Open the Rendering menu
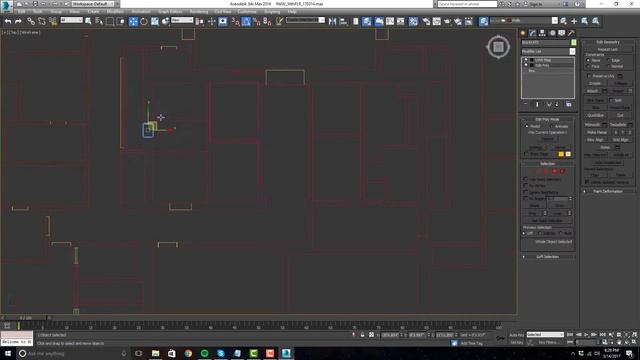Image resolution: width=640 pixels, height=360 pixels. point(198,12)
